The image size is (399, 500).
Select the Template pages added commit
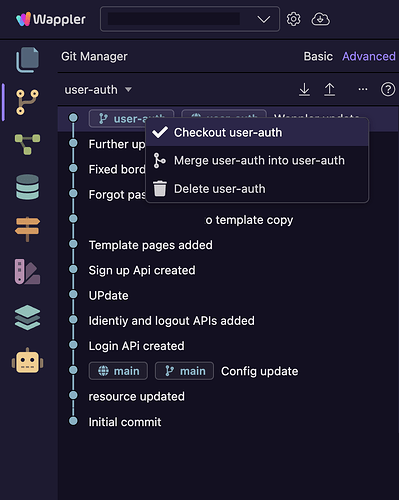pos(151,245)
